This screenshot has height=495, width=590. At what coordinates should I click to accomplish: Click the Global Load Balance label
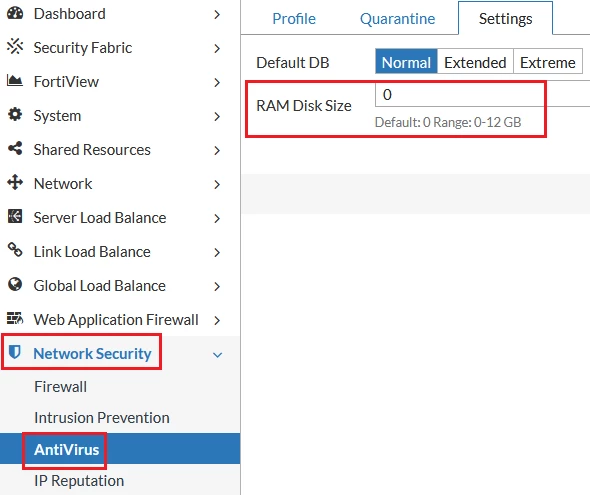[x=100, y=285]
